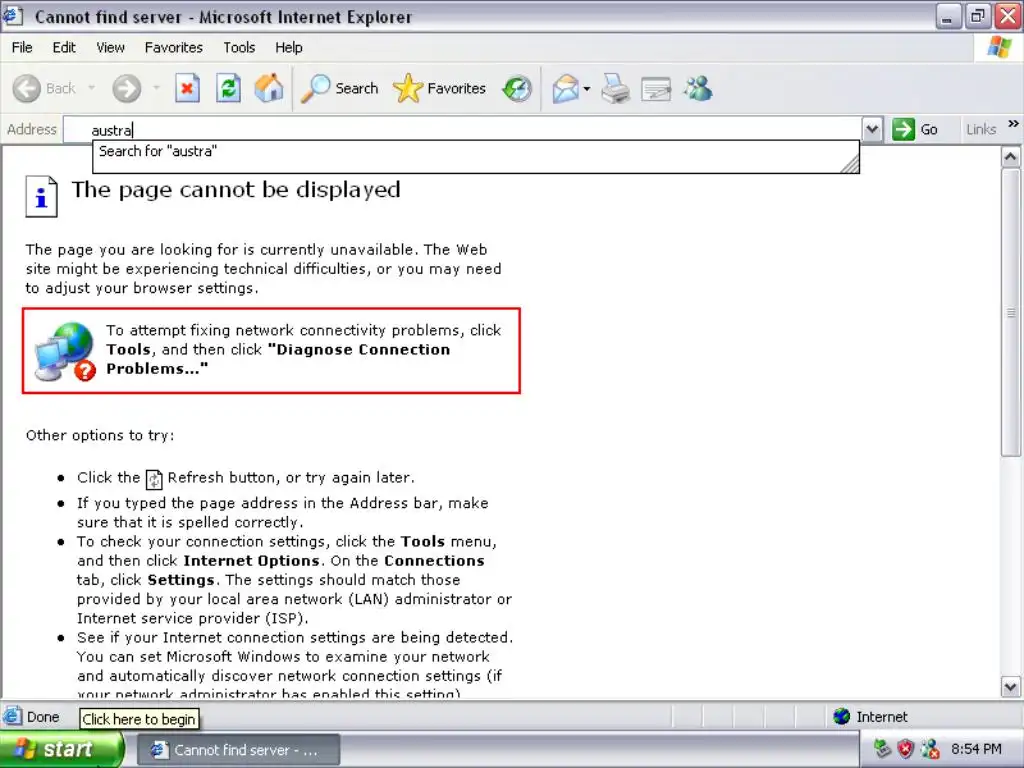Open the File menu

tap(22, 48)
